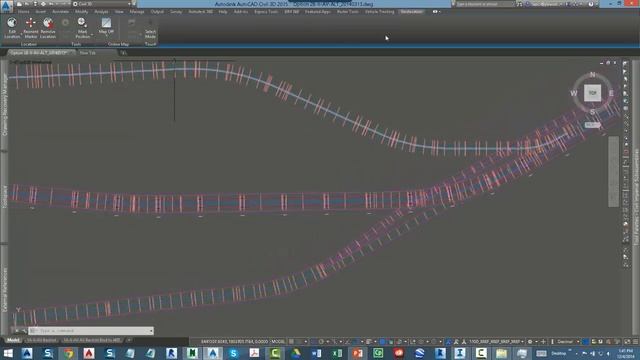Click N on the ViewCube compass
This screenshot has height=360, width=640.
592,75
